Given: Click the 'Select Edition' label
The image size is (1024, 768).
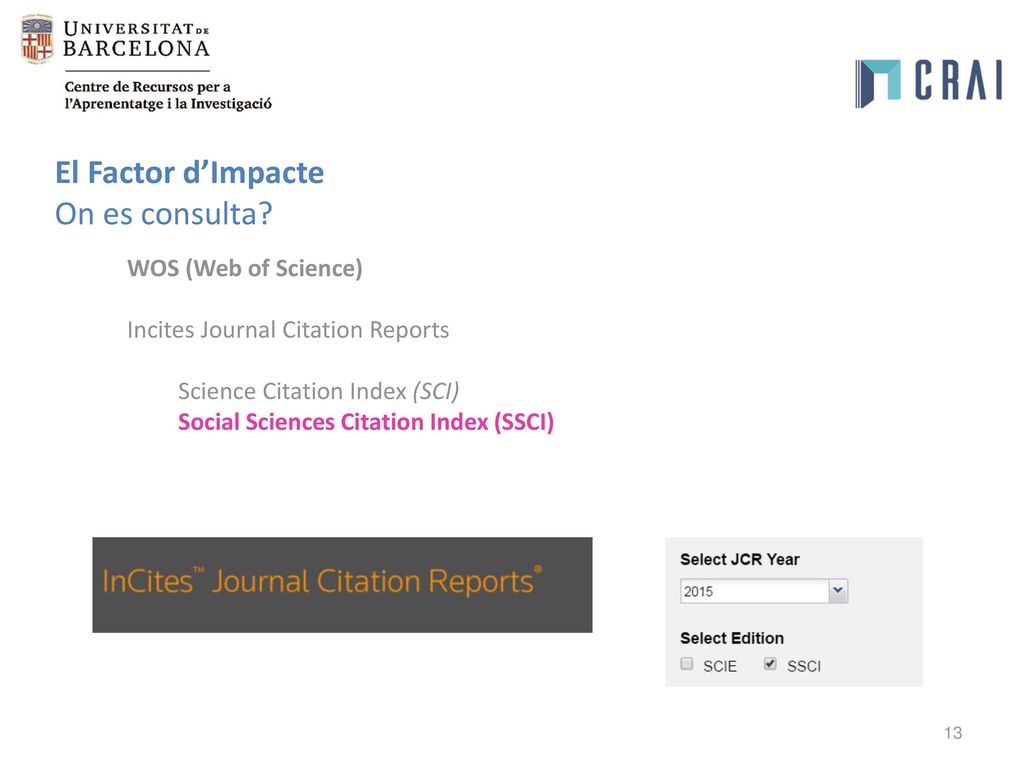Looking at the screenshot, I should (732, 638).
